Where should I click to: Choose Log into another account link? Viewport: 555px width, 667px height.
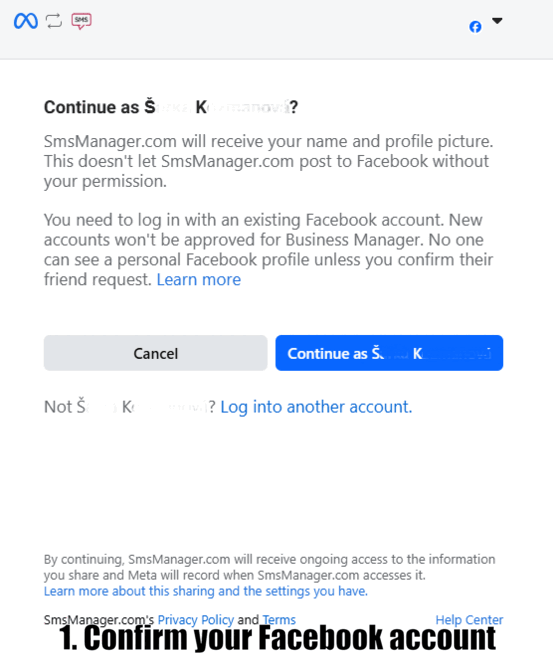click(x=317, y=408)
